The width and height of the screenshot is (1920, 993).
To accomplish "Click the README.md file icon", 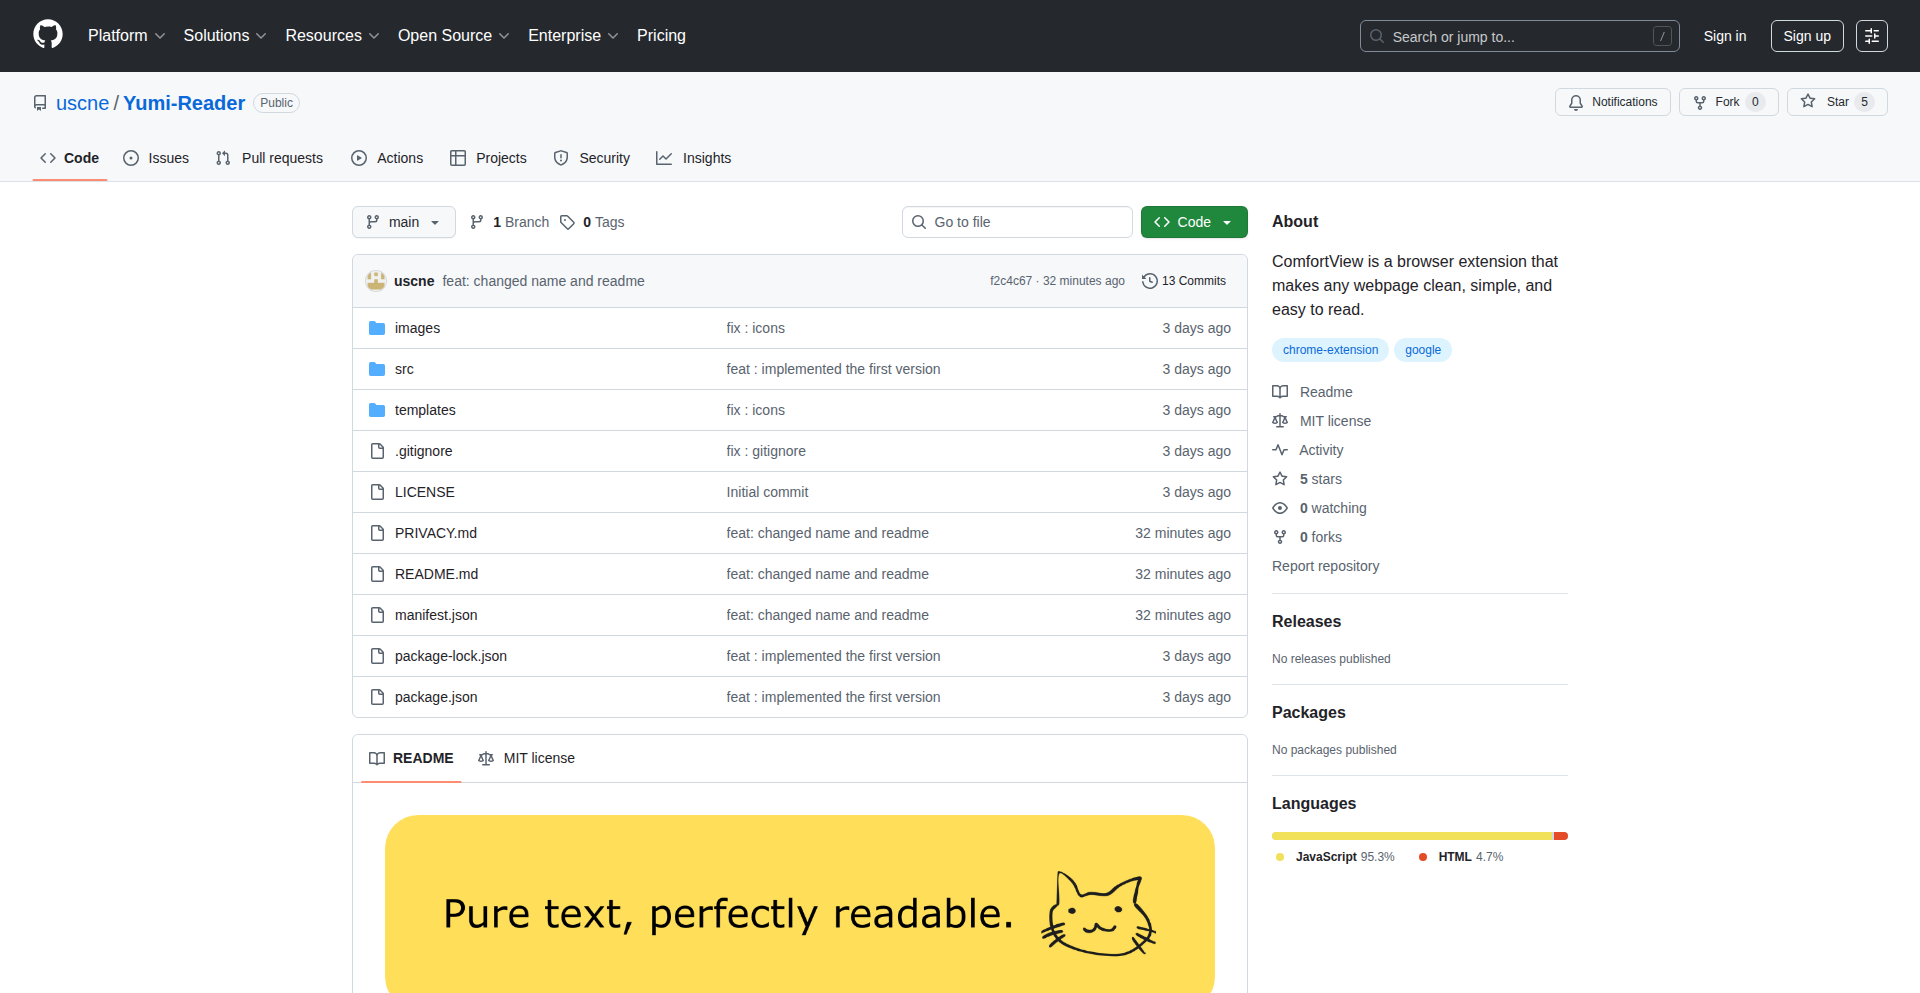I will (x=377, y=574).
